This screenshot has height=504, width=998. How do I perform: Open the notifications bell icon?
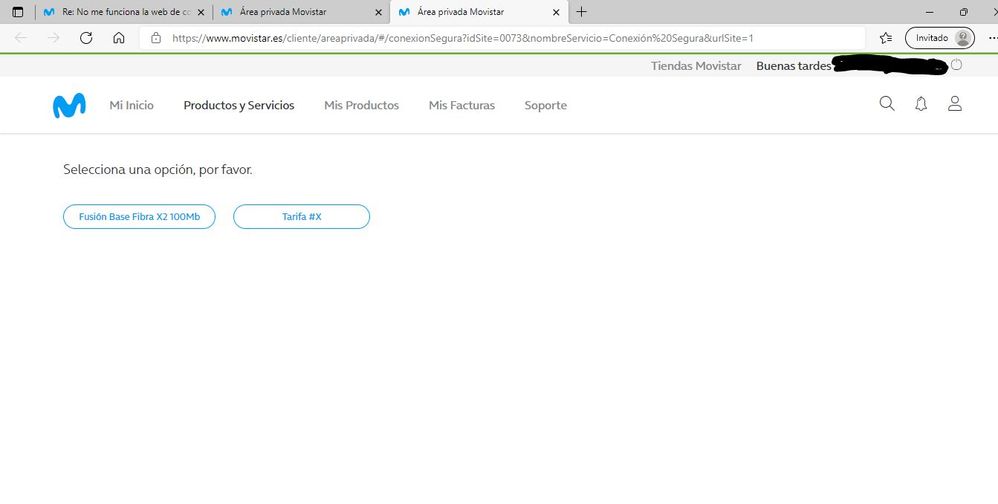pos(921,104)
